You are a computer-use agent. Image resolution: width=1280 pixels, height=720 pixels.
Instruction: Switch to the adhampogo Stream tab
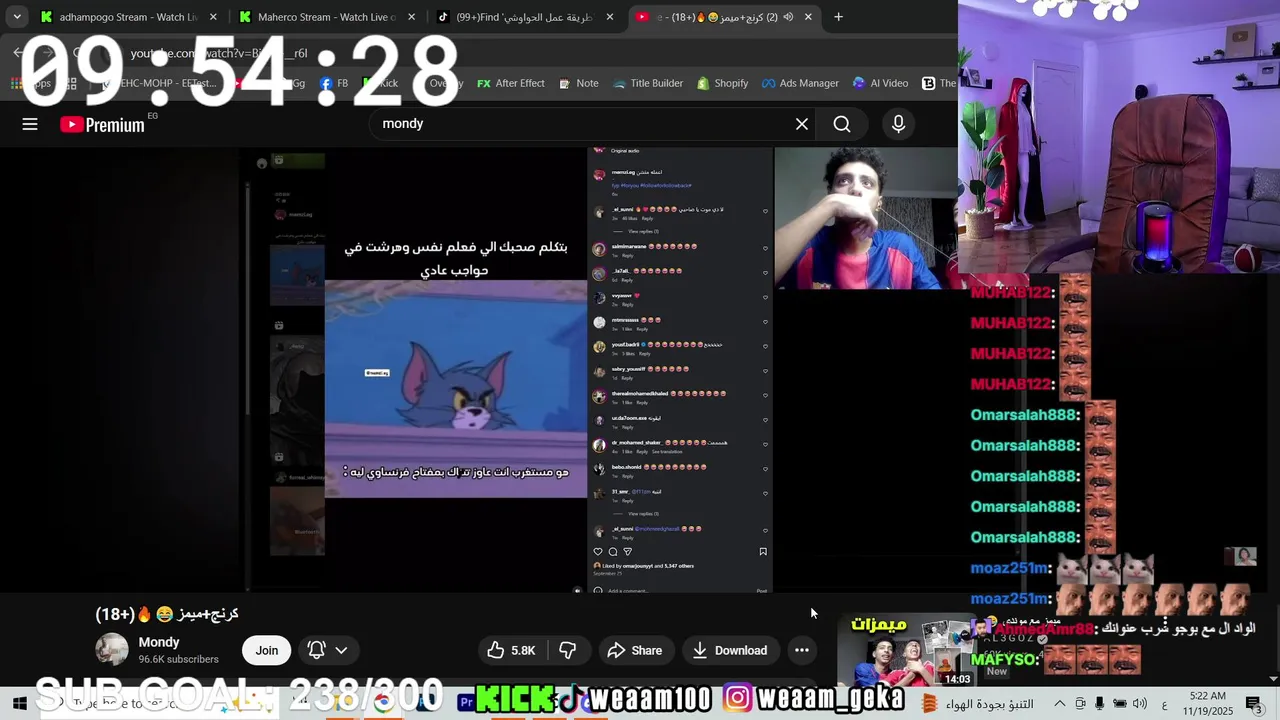pyautogui.click(x=127, y=17)
